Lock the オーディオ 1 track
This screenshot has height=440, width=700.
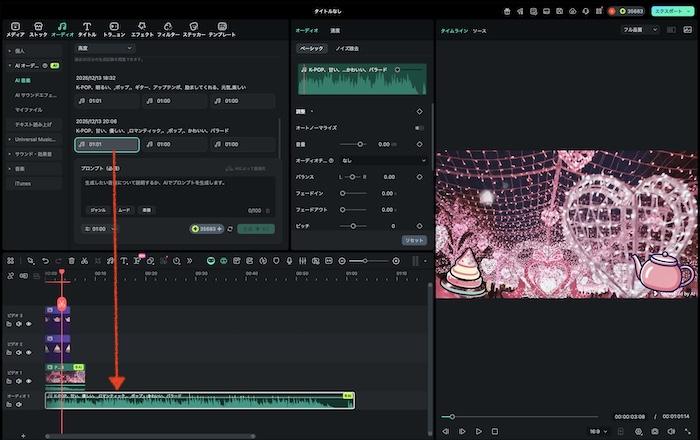click(x=9, y=404)
